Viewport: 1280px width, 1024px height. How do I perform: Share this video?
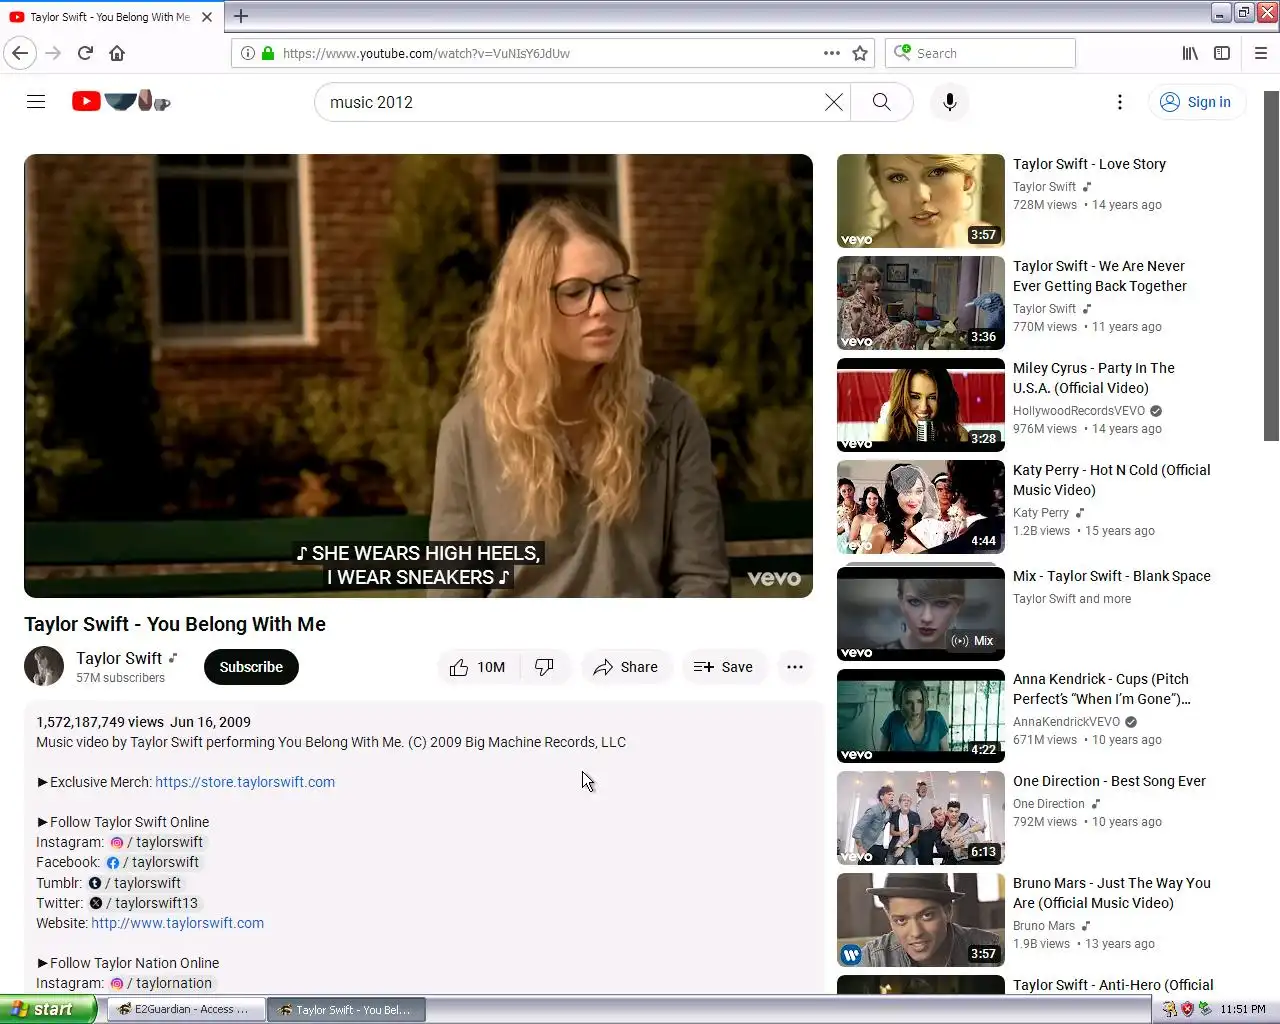625,667
